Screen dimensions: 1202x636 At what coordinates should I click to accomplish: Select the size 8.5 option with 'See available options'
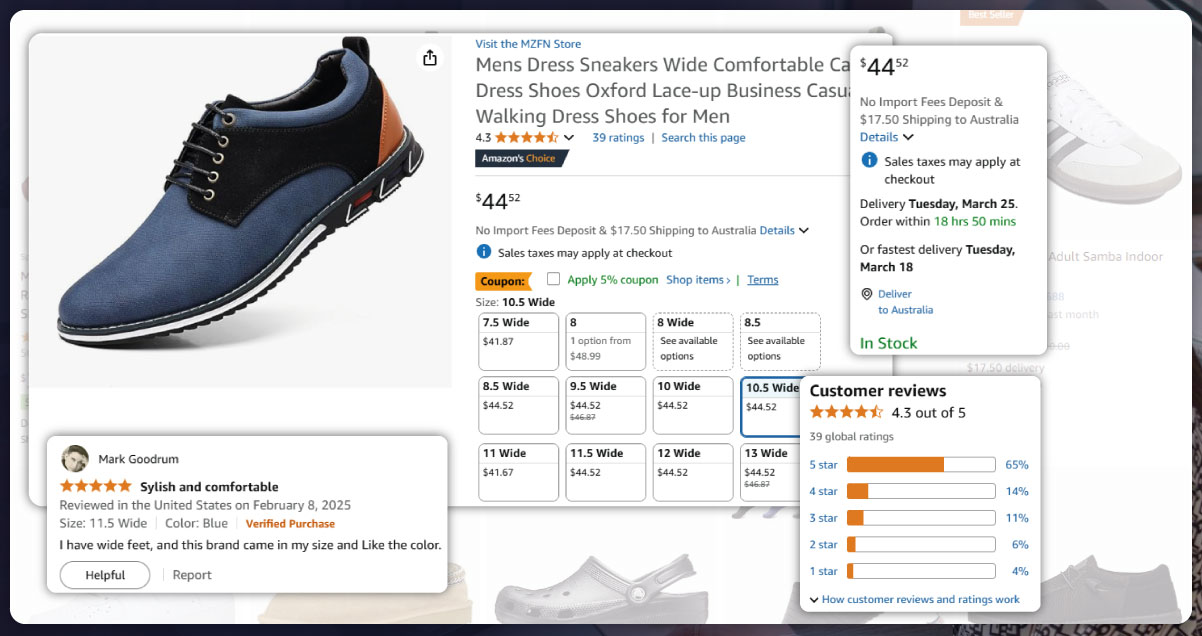780,342
